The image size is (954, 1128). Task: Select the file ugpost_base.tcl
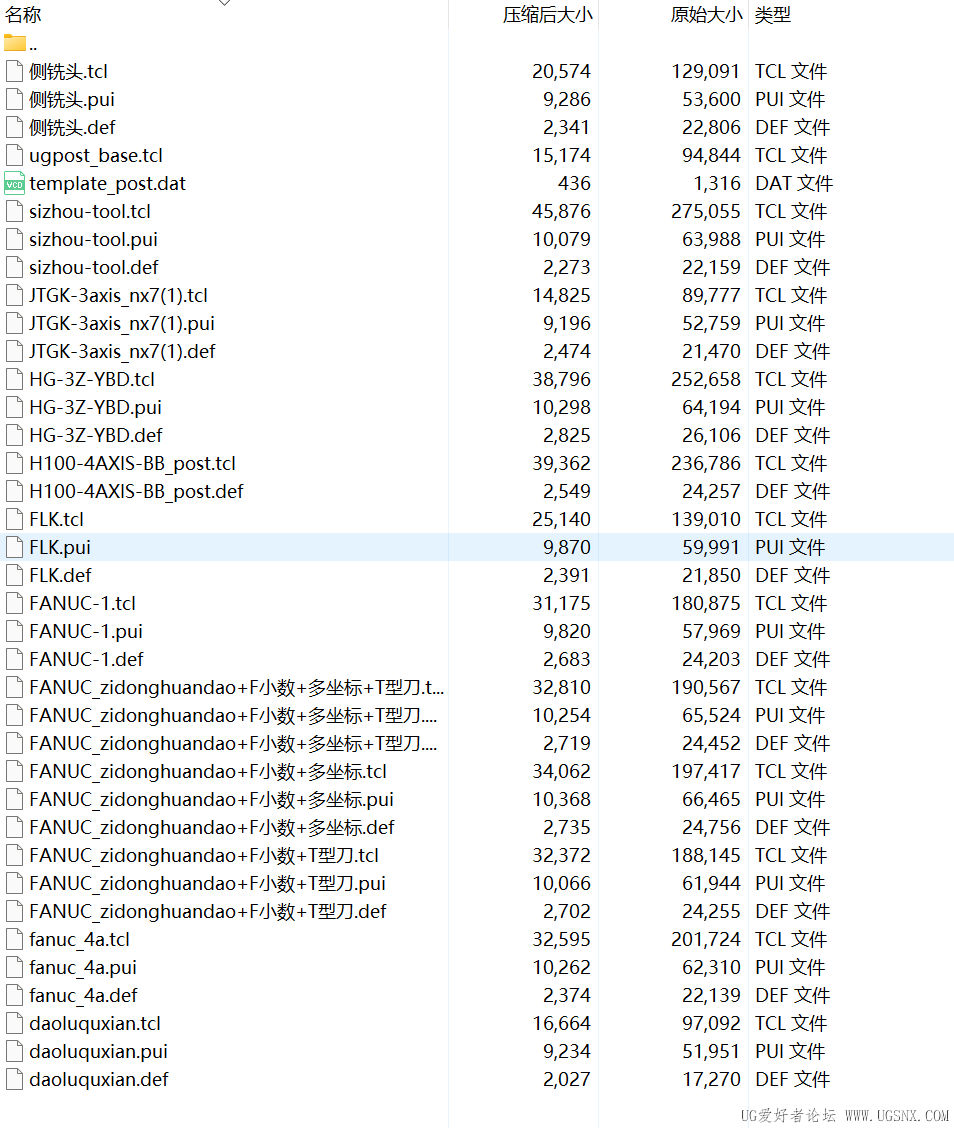[96, 155]
